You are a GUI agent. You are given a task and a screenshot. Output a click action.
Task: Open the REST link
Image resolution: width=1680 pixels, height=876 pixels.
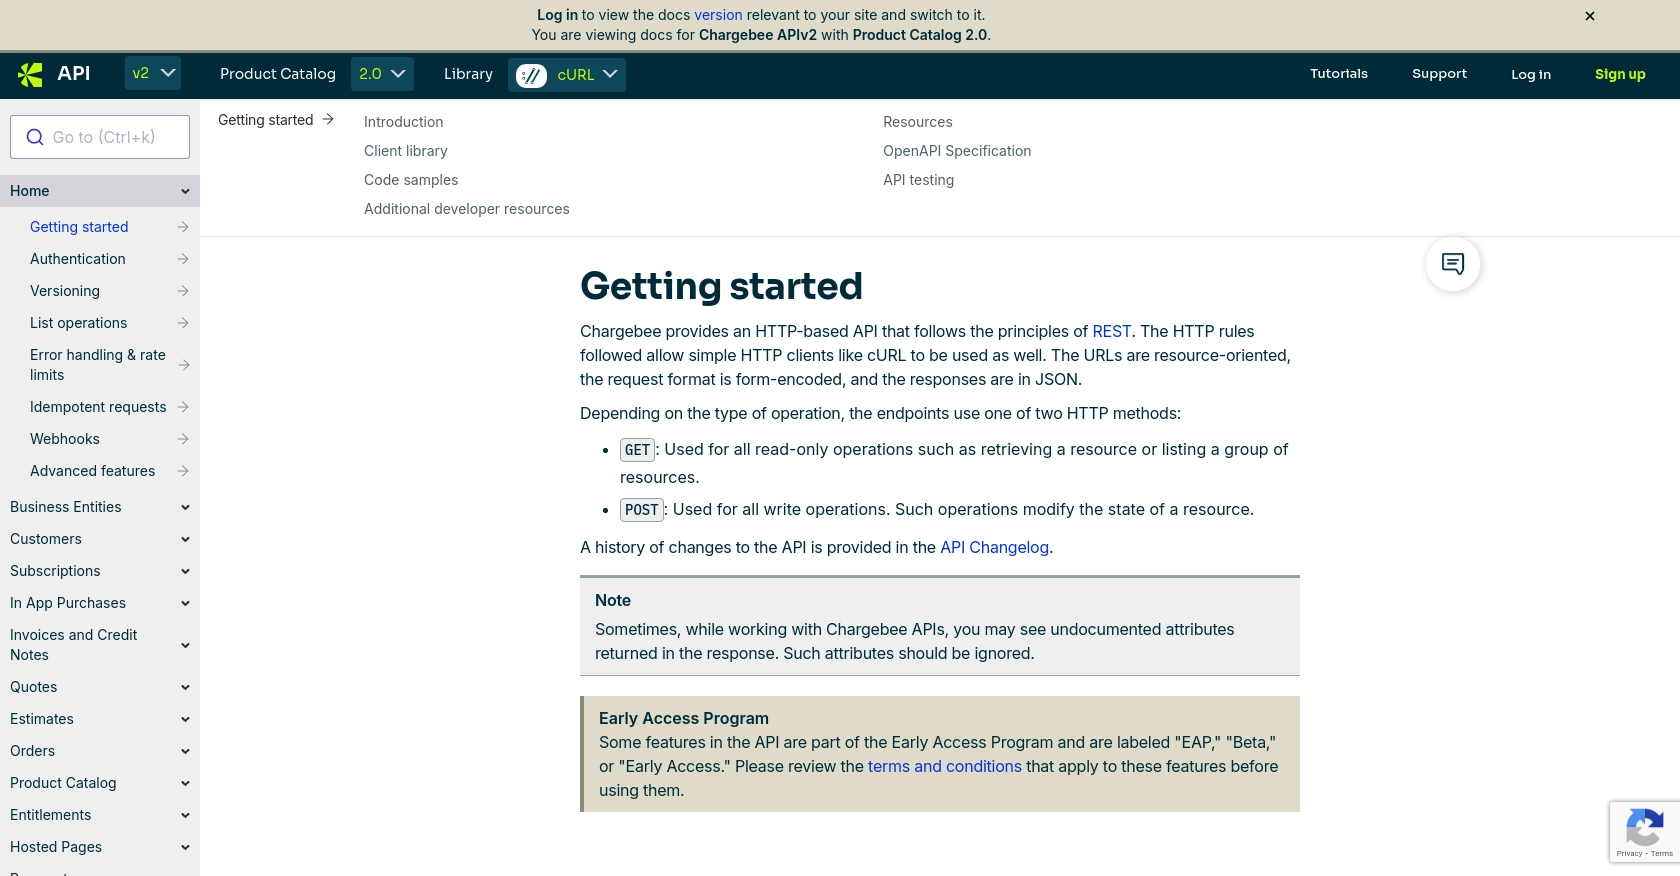coord(1112,331)
